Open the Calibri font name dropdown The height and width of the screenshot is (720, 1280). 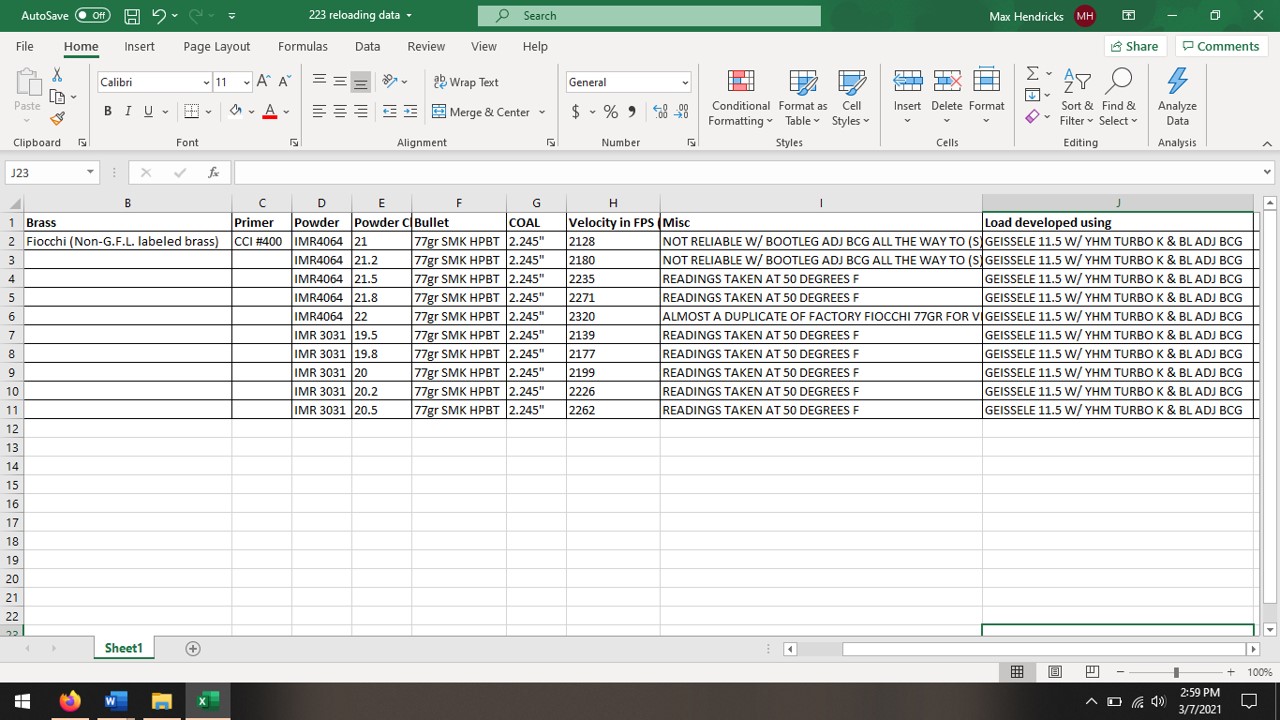206,82
